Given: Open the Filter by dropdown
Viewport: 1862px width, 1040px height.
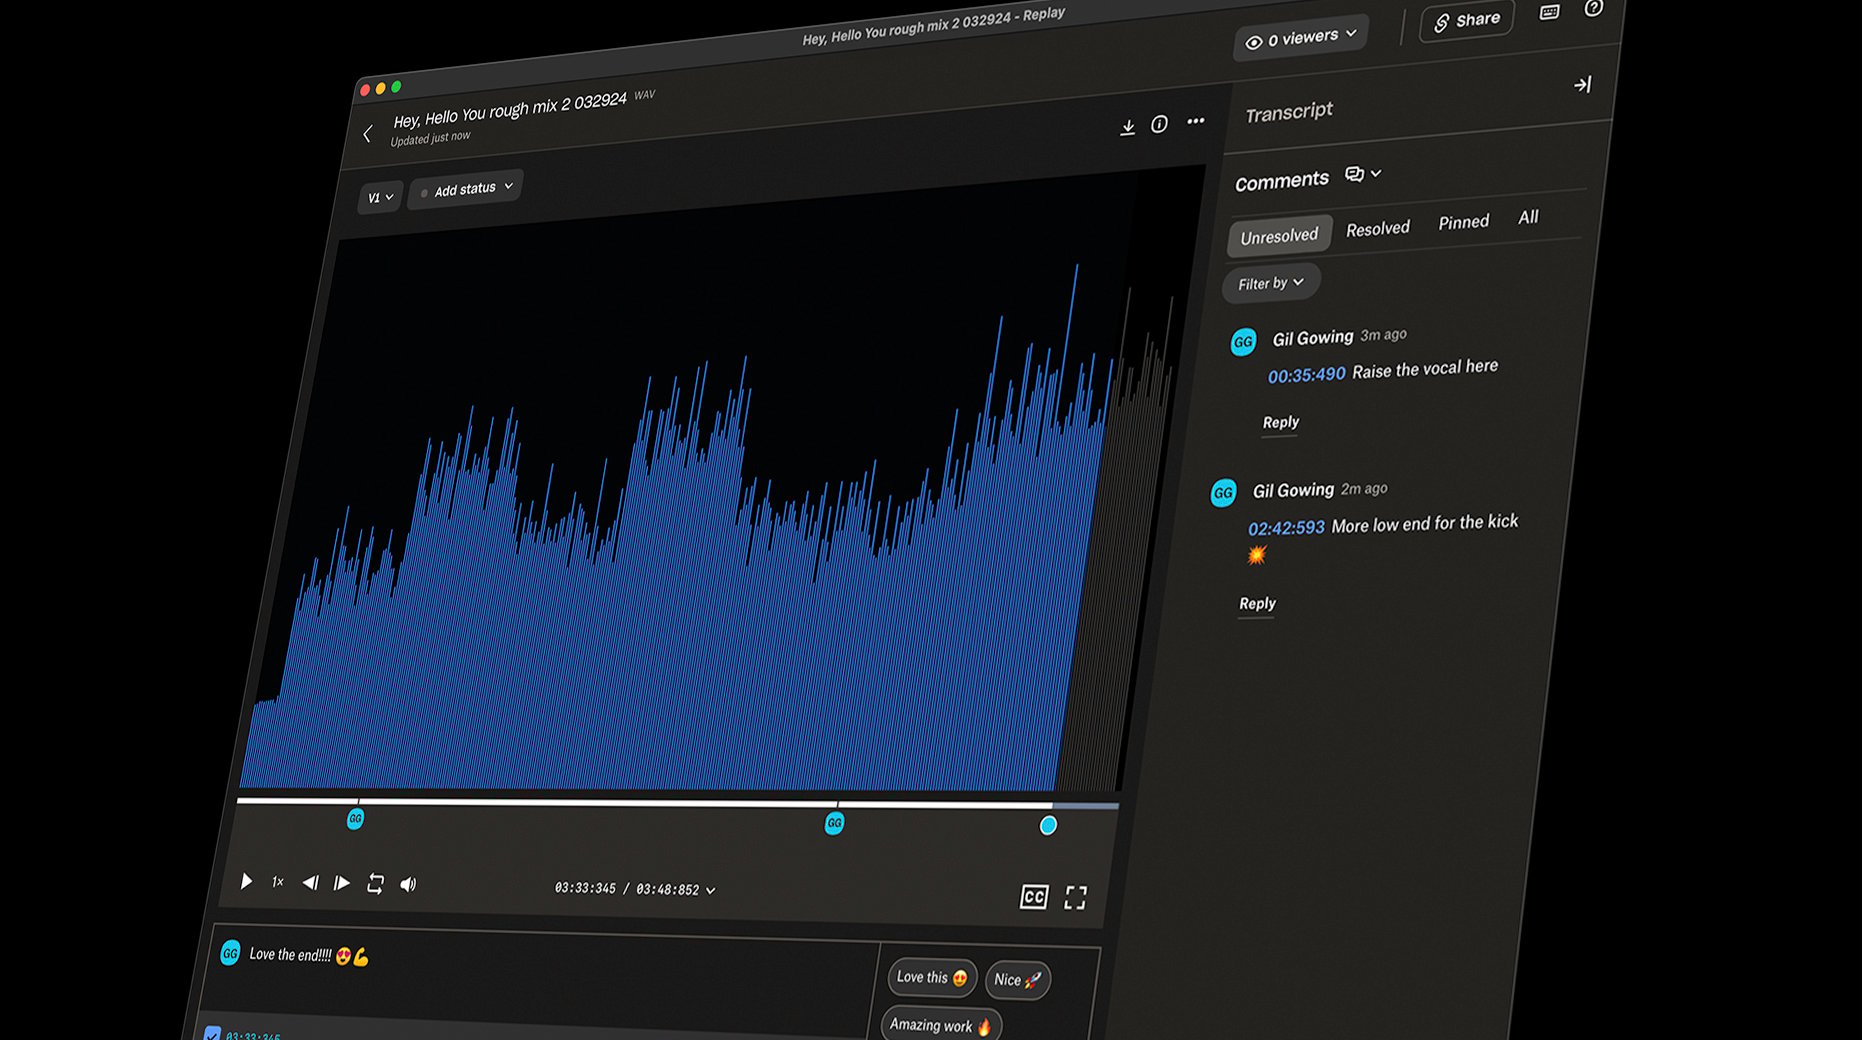Looking at the screenshot, I should coord(1271,284).
